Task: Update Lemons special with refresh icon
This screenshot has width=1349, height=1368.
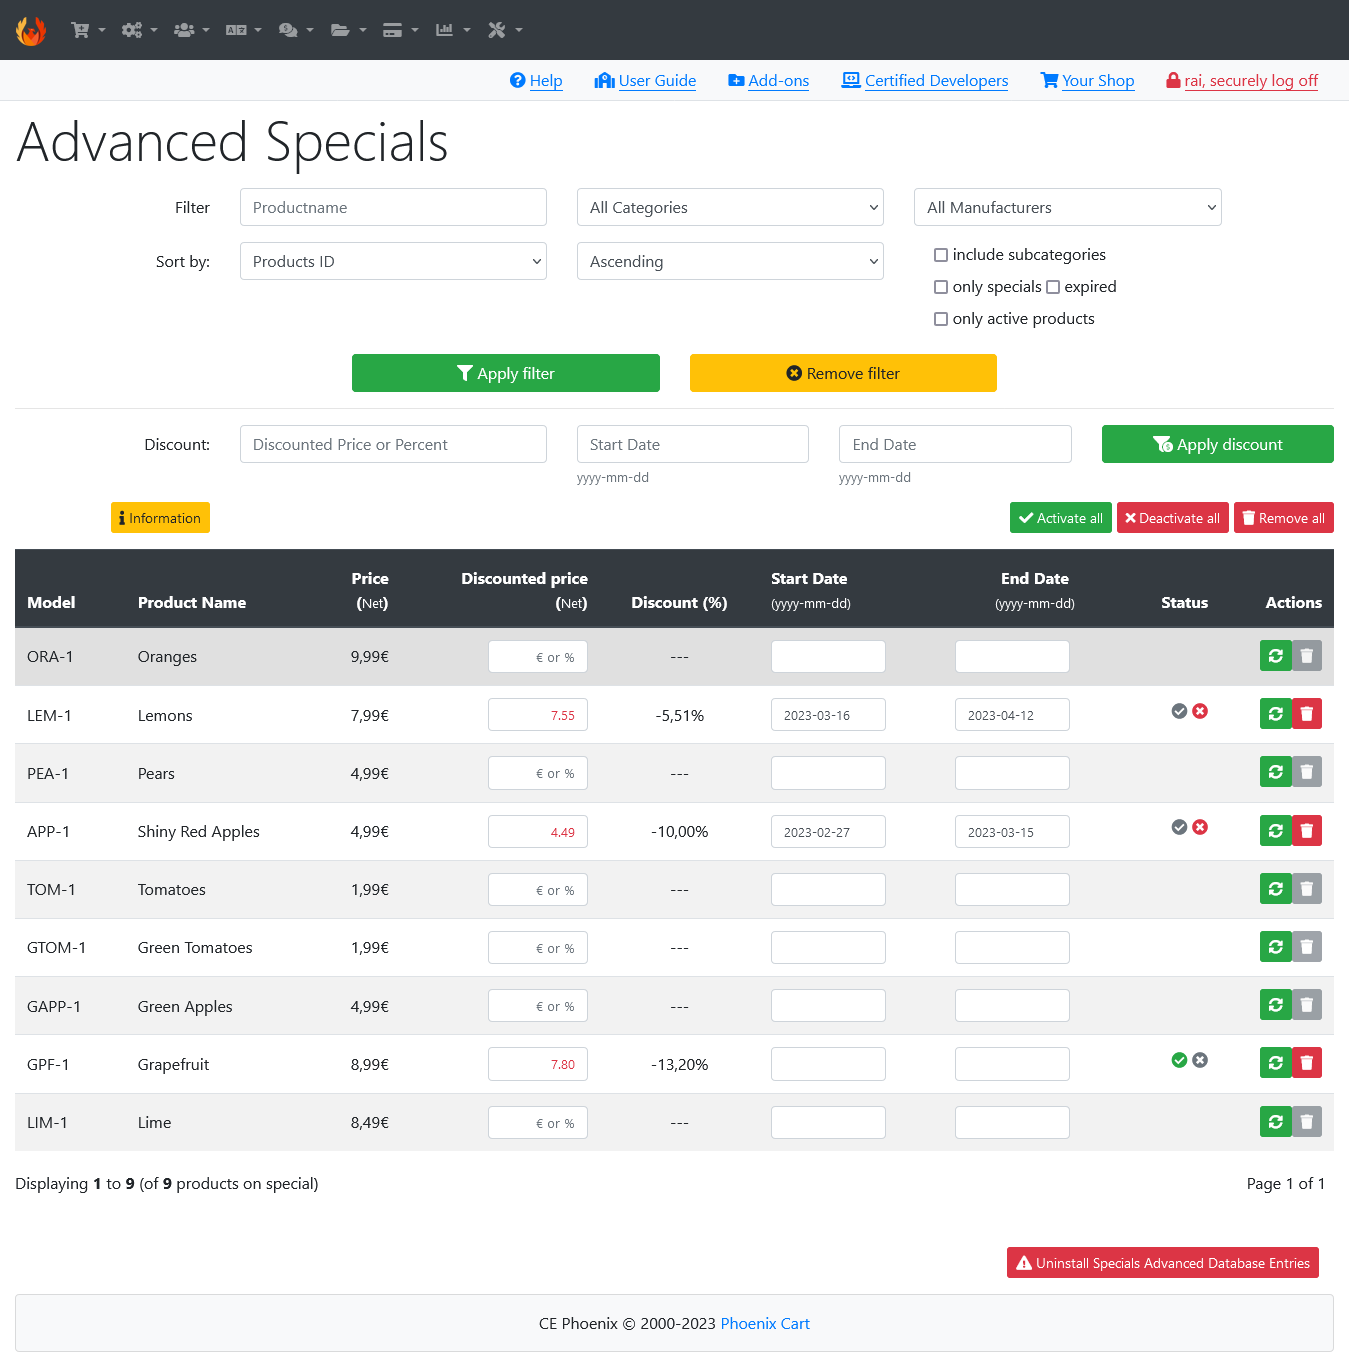Action: tap(1276, 714)
